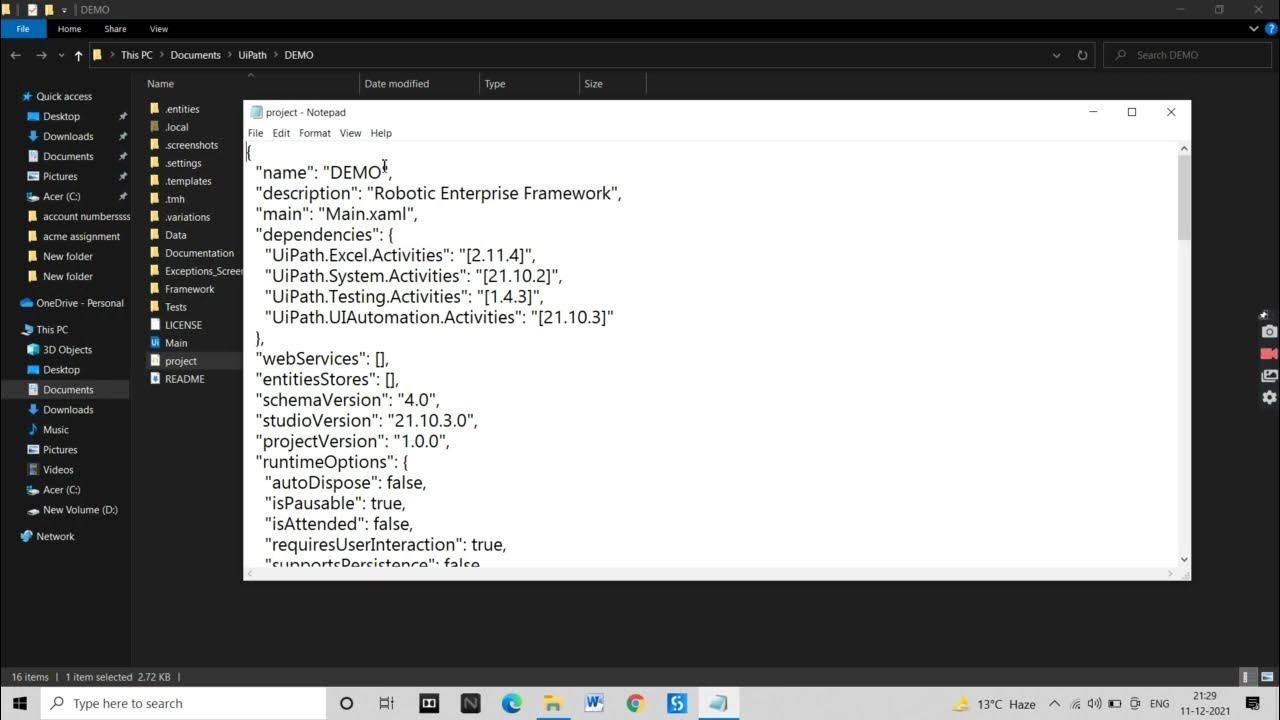Select the Main UiPath xaml file
The height and width of the screenshot is (720, 1280).
pyautogui.click(x=176, y=343)
